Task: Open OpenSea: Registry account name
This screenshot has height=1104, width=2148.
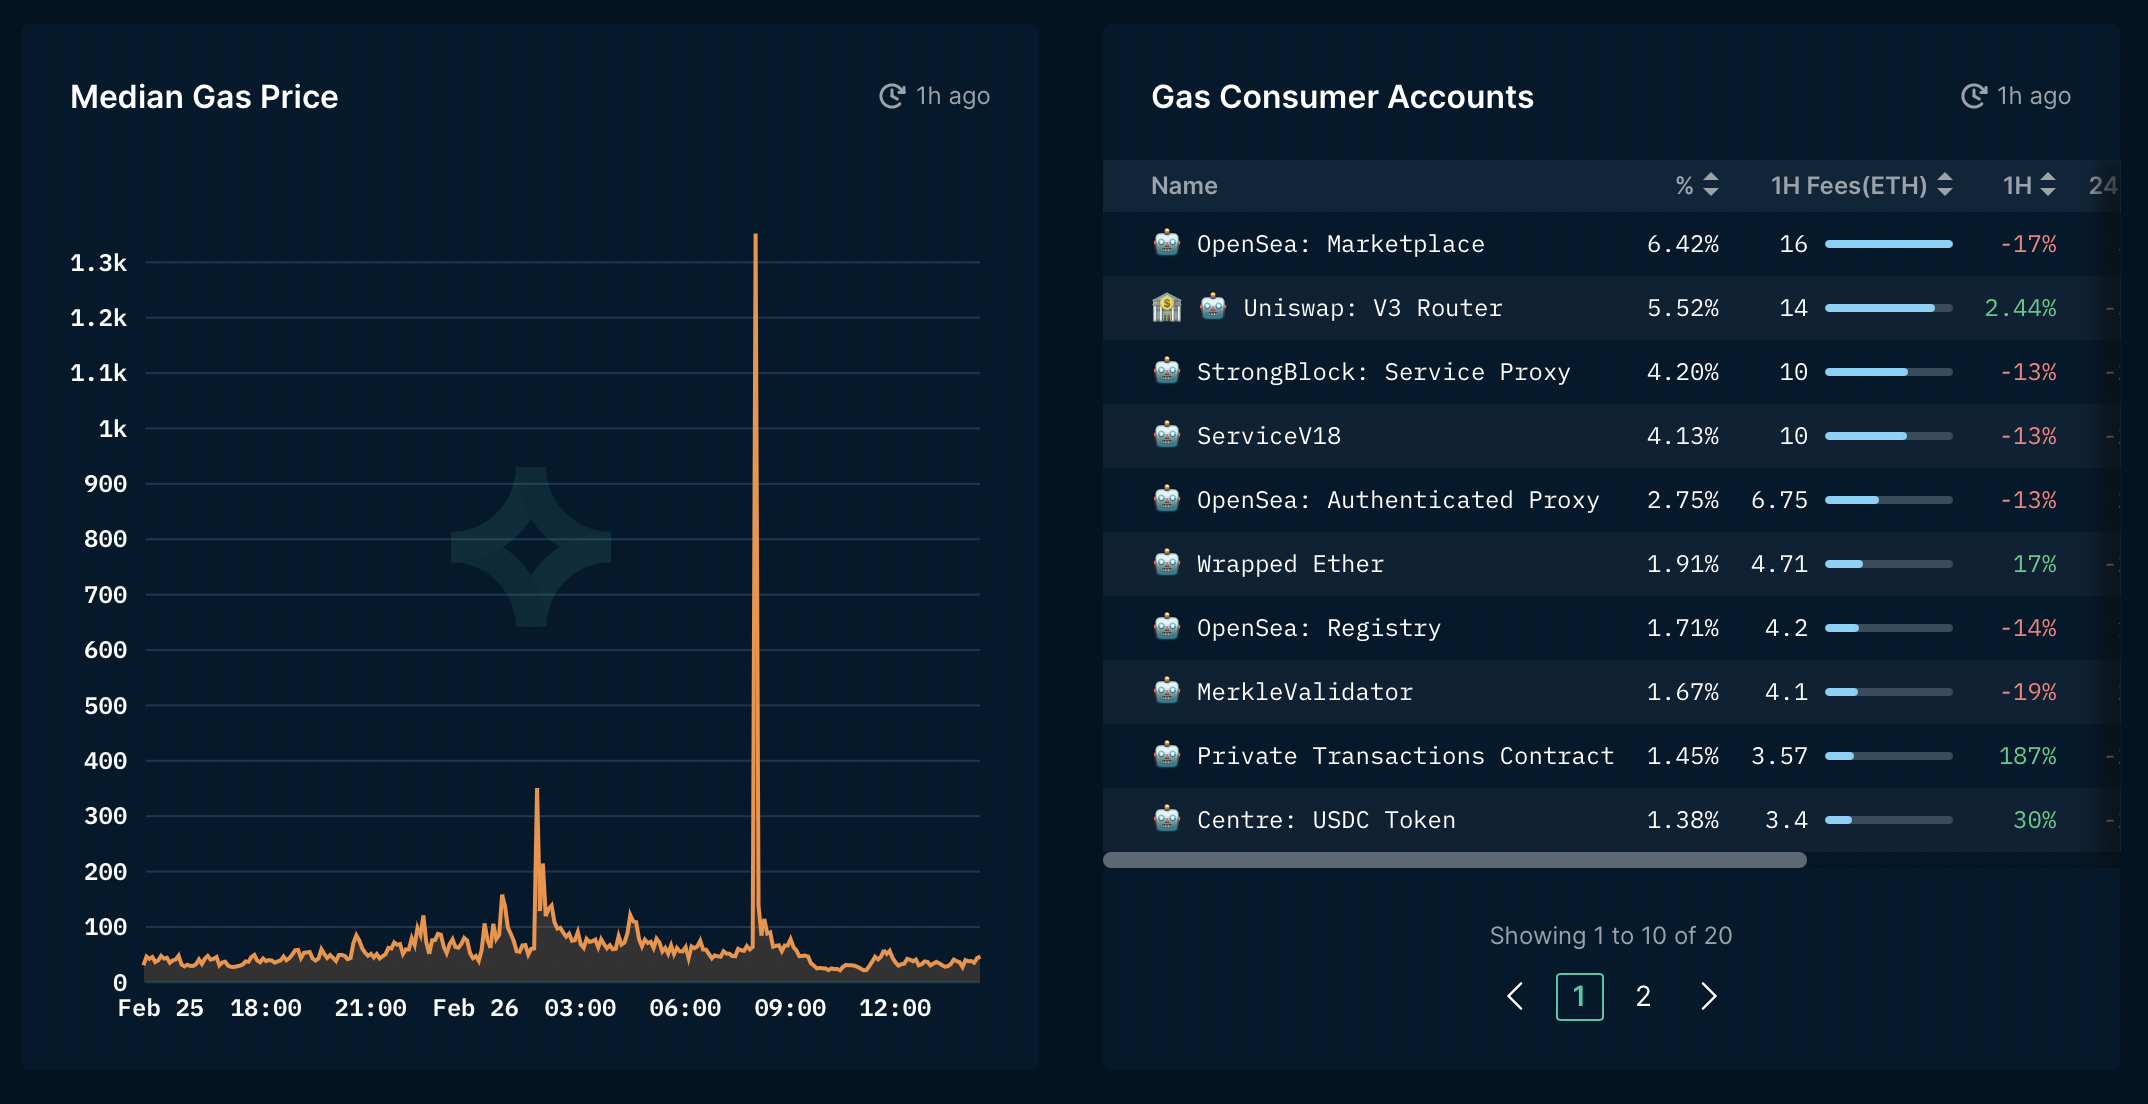Action: point(1319,628)
